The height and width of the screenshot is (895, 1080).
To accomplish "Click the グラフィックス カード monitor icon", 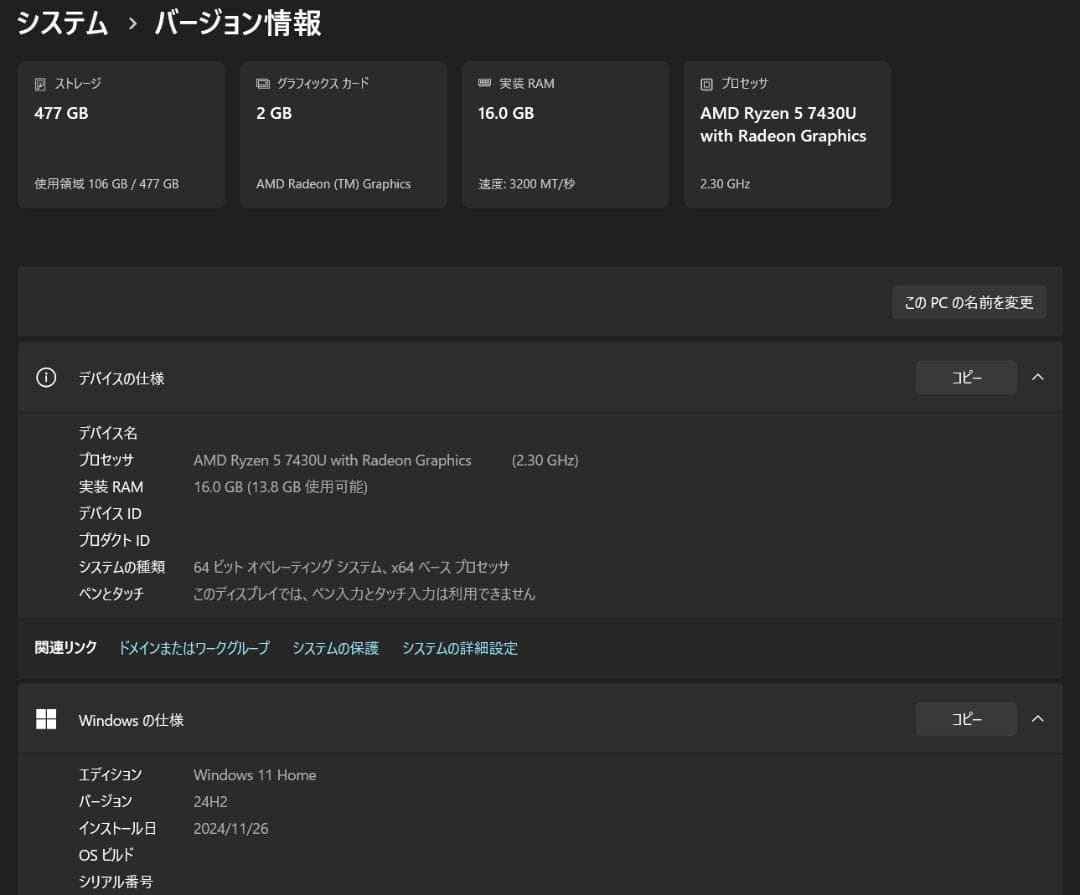I will pyautogui.click(x=263, y=84).
